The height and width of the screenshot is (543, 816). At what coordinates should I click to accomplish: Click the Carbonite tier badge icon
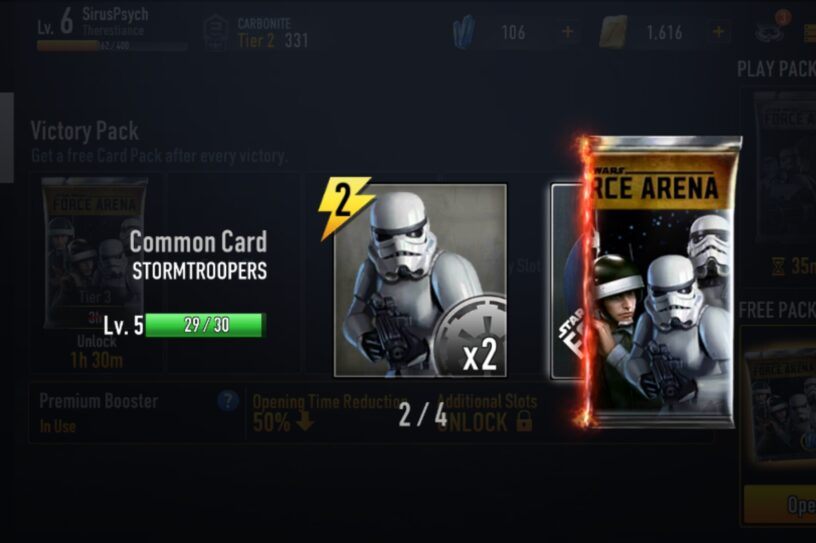[x=216, y=32]
